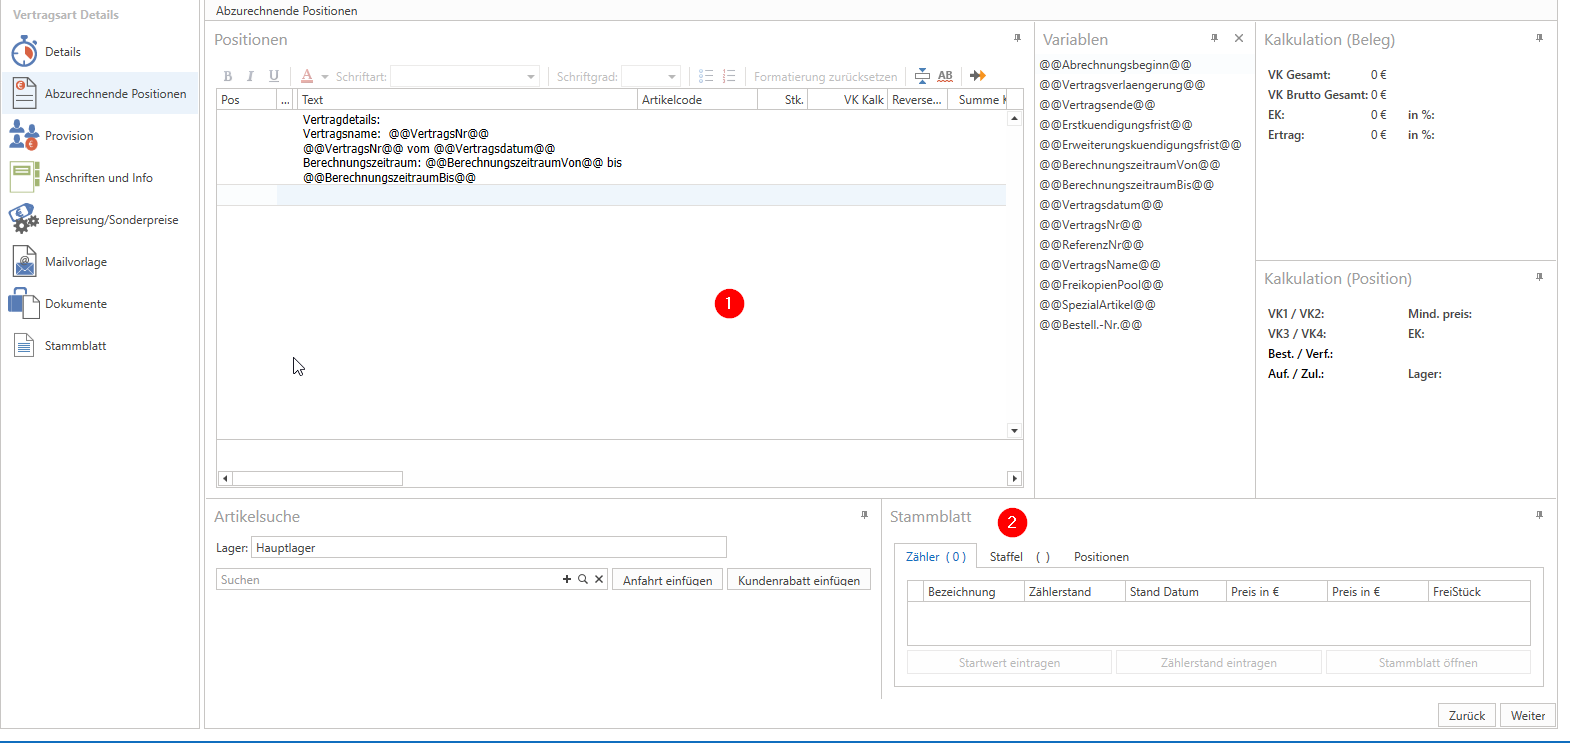Open the Provision section icon
1570x743 pixels.
tap(24, 135)
